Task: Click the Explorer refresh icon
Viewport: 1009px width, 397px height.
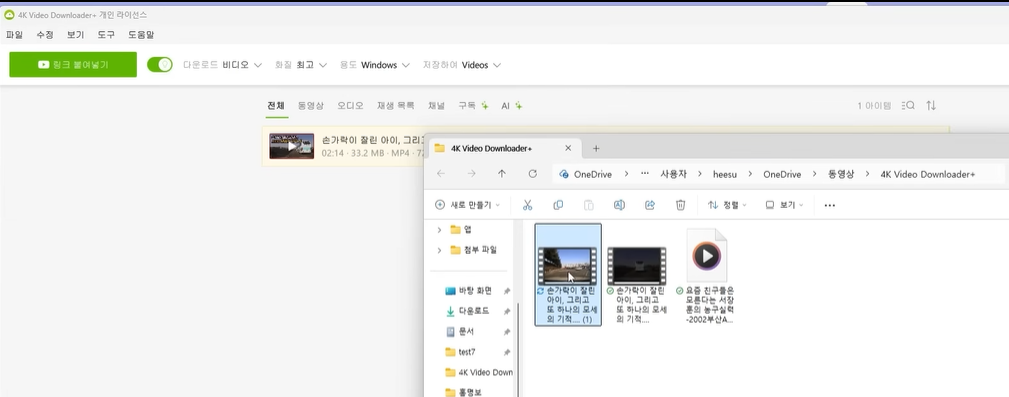Action: [532, 174]
